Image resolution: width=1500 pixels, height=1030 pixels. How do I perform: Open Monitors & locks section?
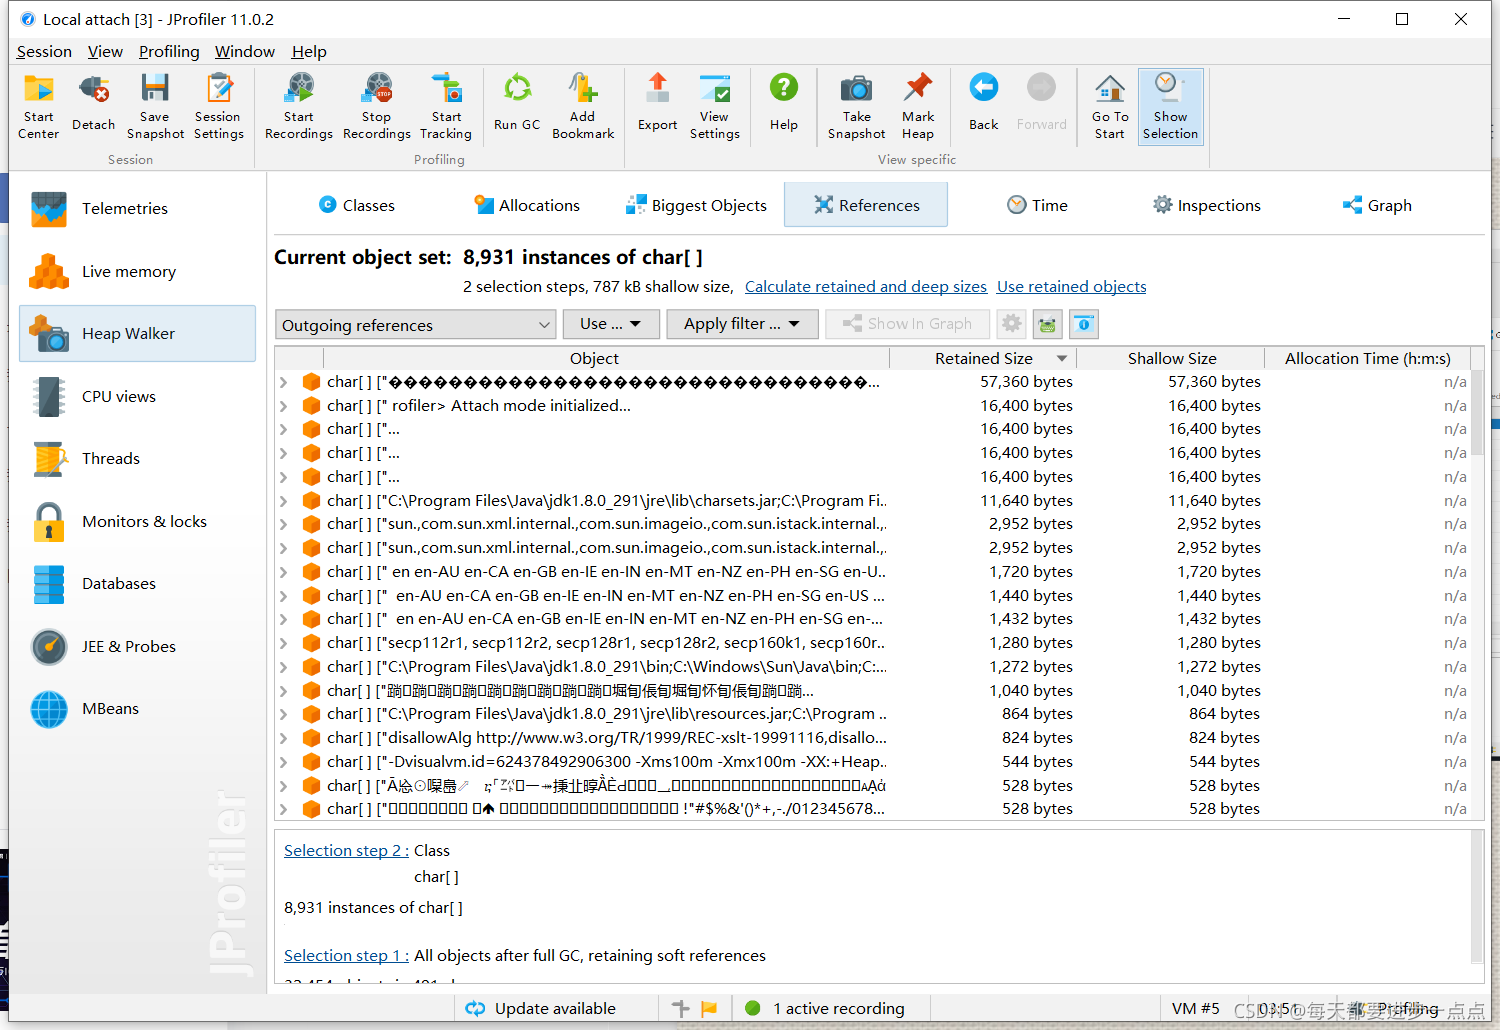[x=137, y=521]
